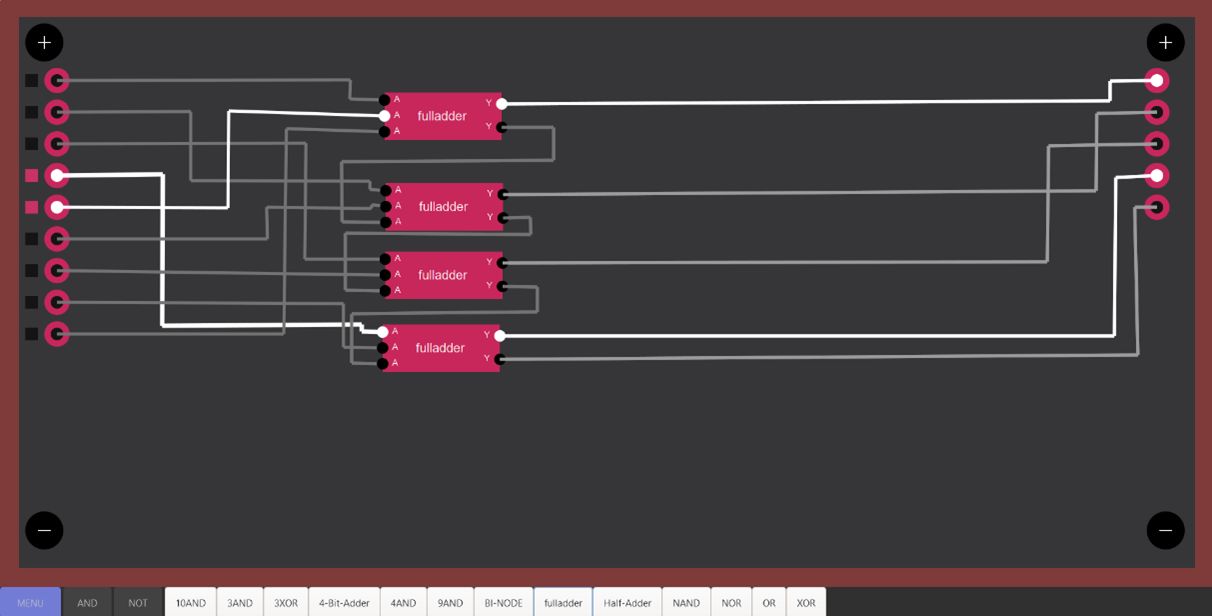Viewport: 1212px width, 616px height.
Task: Toggle the bottom input switch on the left
Action: click(57, 333)
